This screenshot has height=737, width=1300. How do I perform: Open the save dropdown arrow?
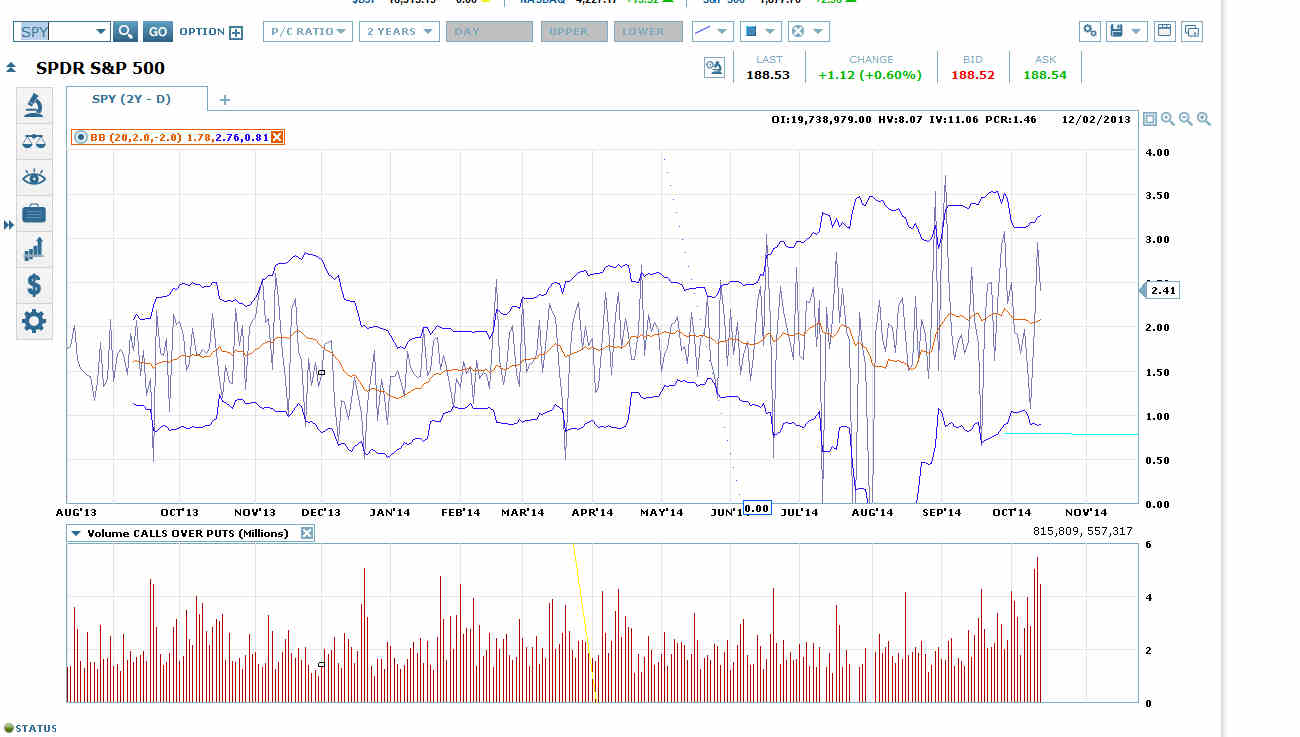tap(1137, 32)
